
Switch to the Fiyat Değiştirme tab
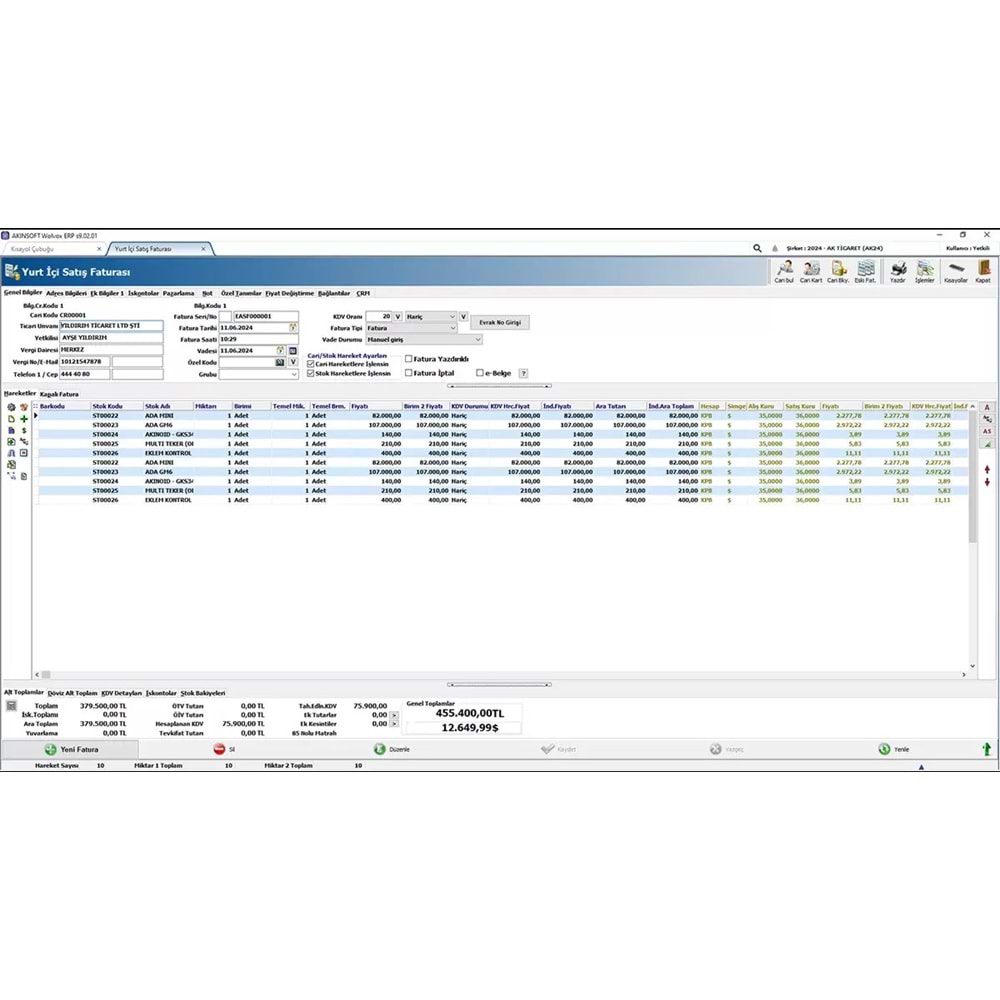290,293
